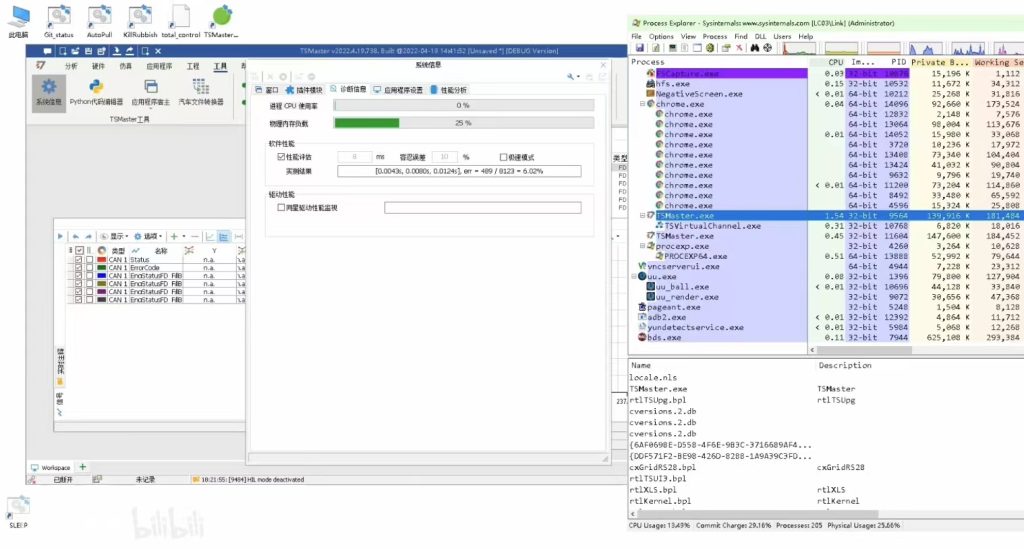Collapse the uu.exe process tree node
Screen dimensions: 1024x549
point(635,276)
